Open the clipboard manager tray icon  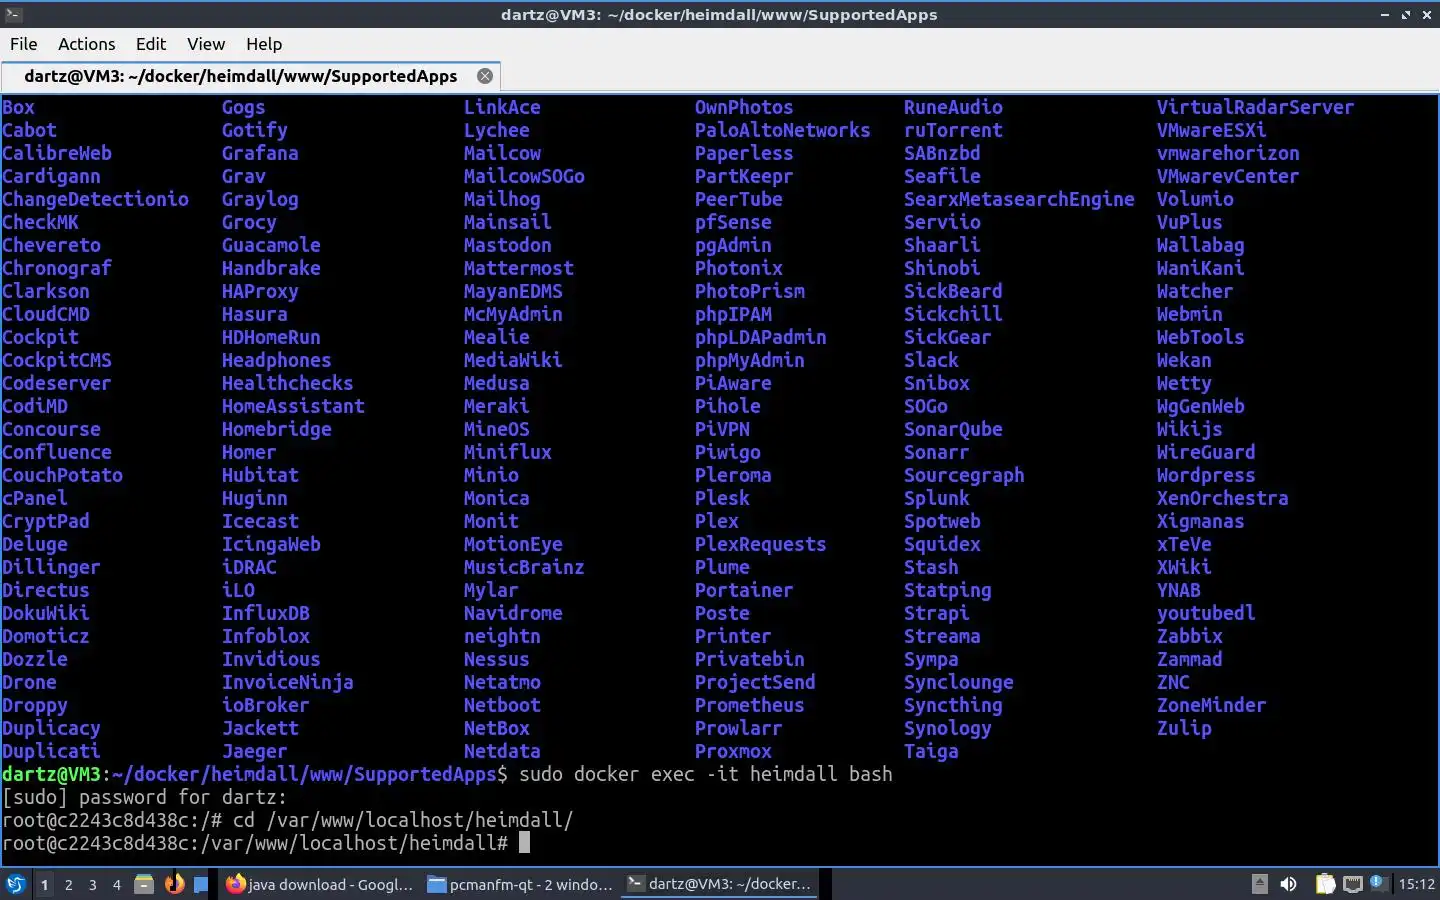tap(1325, 884)
